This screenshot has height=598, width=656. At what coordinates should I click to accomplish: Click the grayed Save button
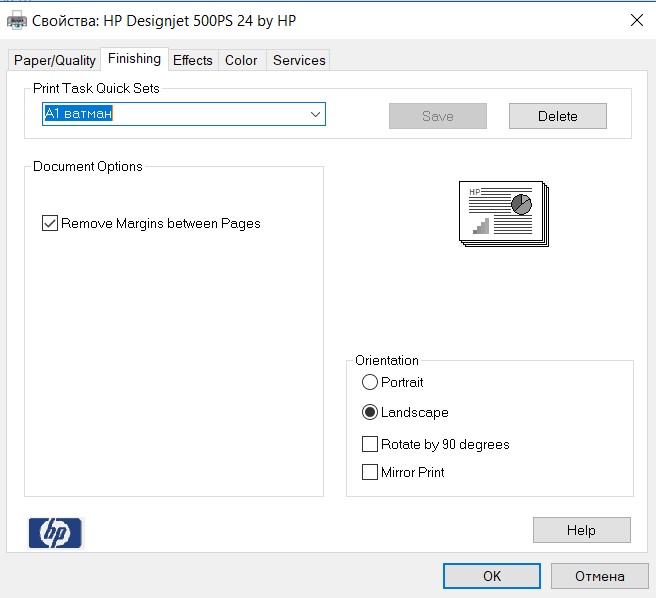[438, 116]
